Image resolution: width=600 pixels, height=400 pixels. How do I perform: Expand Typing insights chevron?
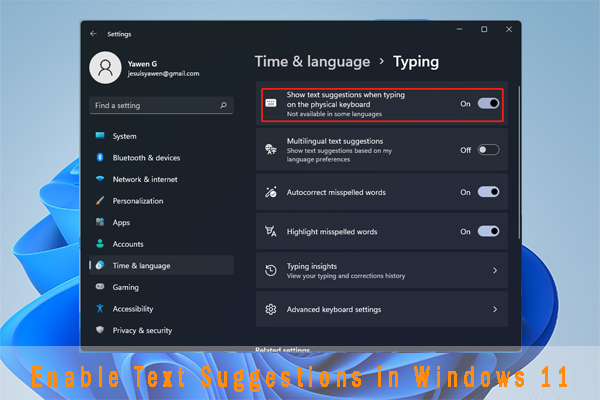click(495, 271)
